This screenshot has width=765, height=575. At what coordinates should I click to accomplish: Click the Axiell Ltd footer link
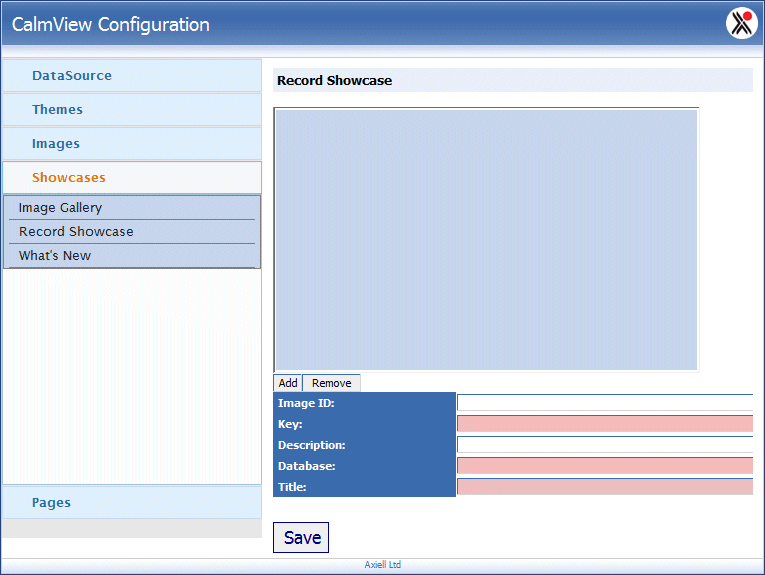tap(383, 565)
